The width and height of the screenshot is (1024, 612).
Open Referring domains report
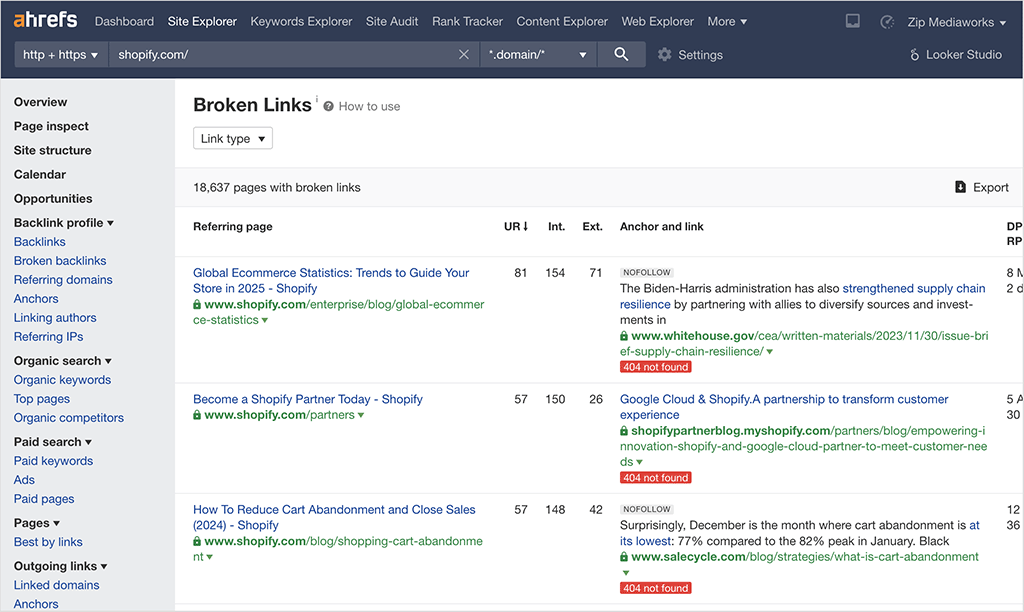click(63, 280)
